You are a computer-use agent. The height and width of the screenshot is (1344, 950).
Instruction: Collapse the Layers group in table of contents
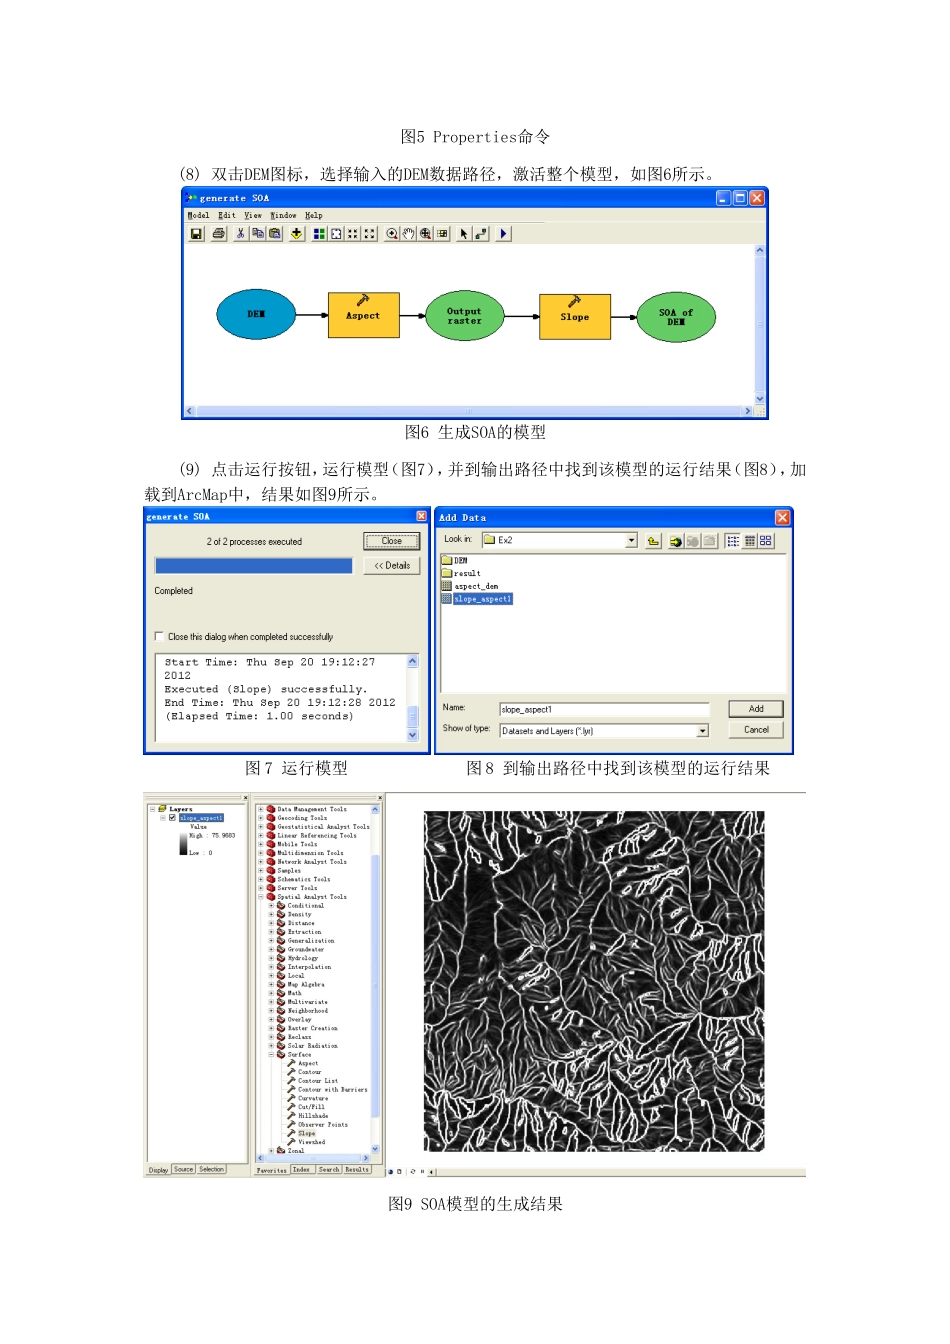[x=152, y=809]
